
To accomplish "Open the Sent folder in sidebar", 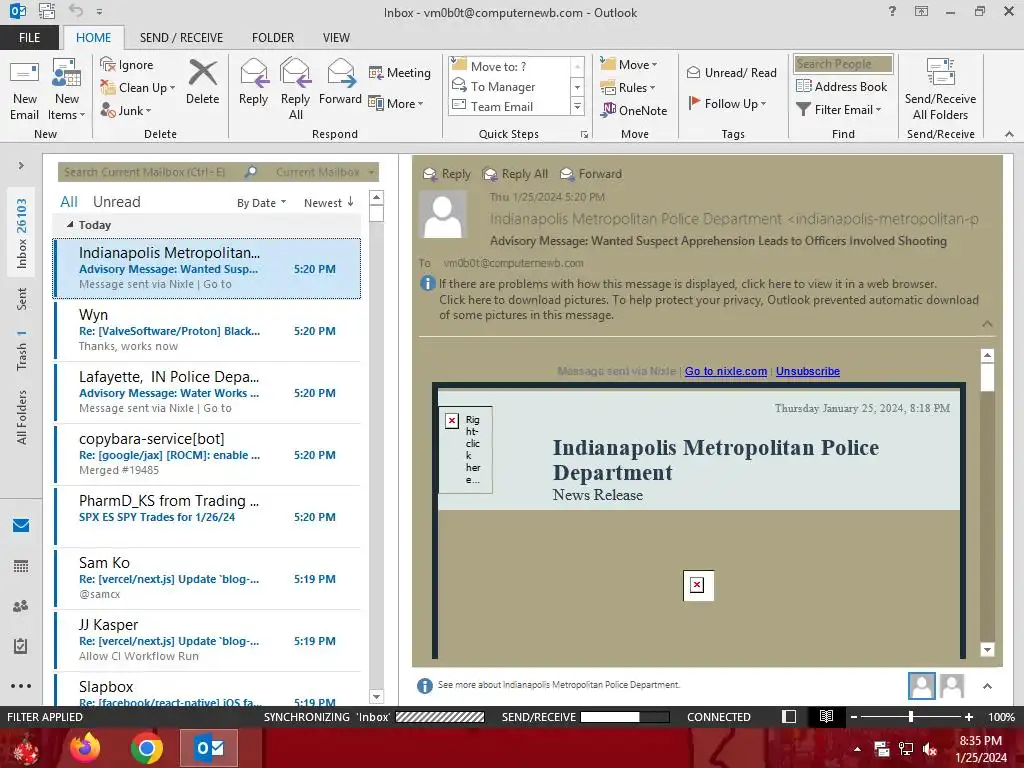I will pyautogui.click(x=22, y=299).
